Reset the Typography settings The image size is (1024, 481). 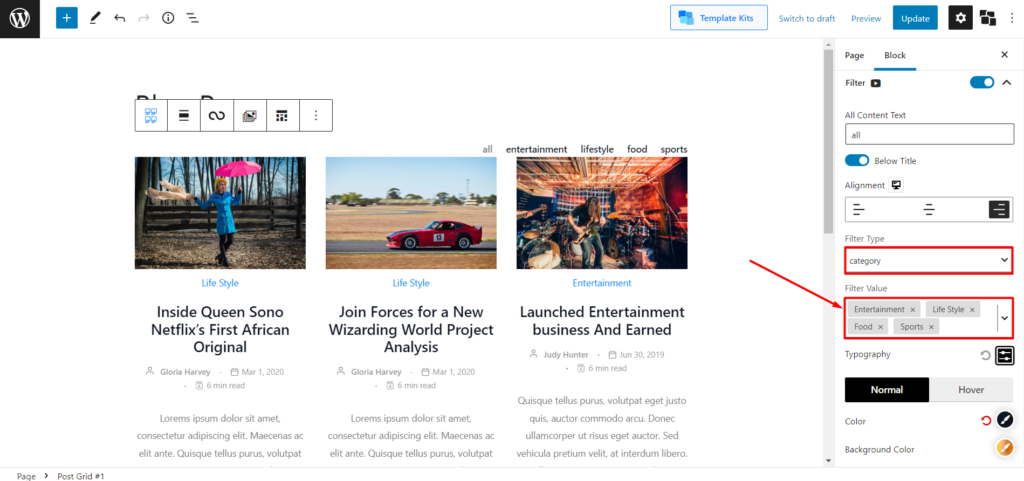(x=985, y=356)
